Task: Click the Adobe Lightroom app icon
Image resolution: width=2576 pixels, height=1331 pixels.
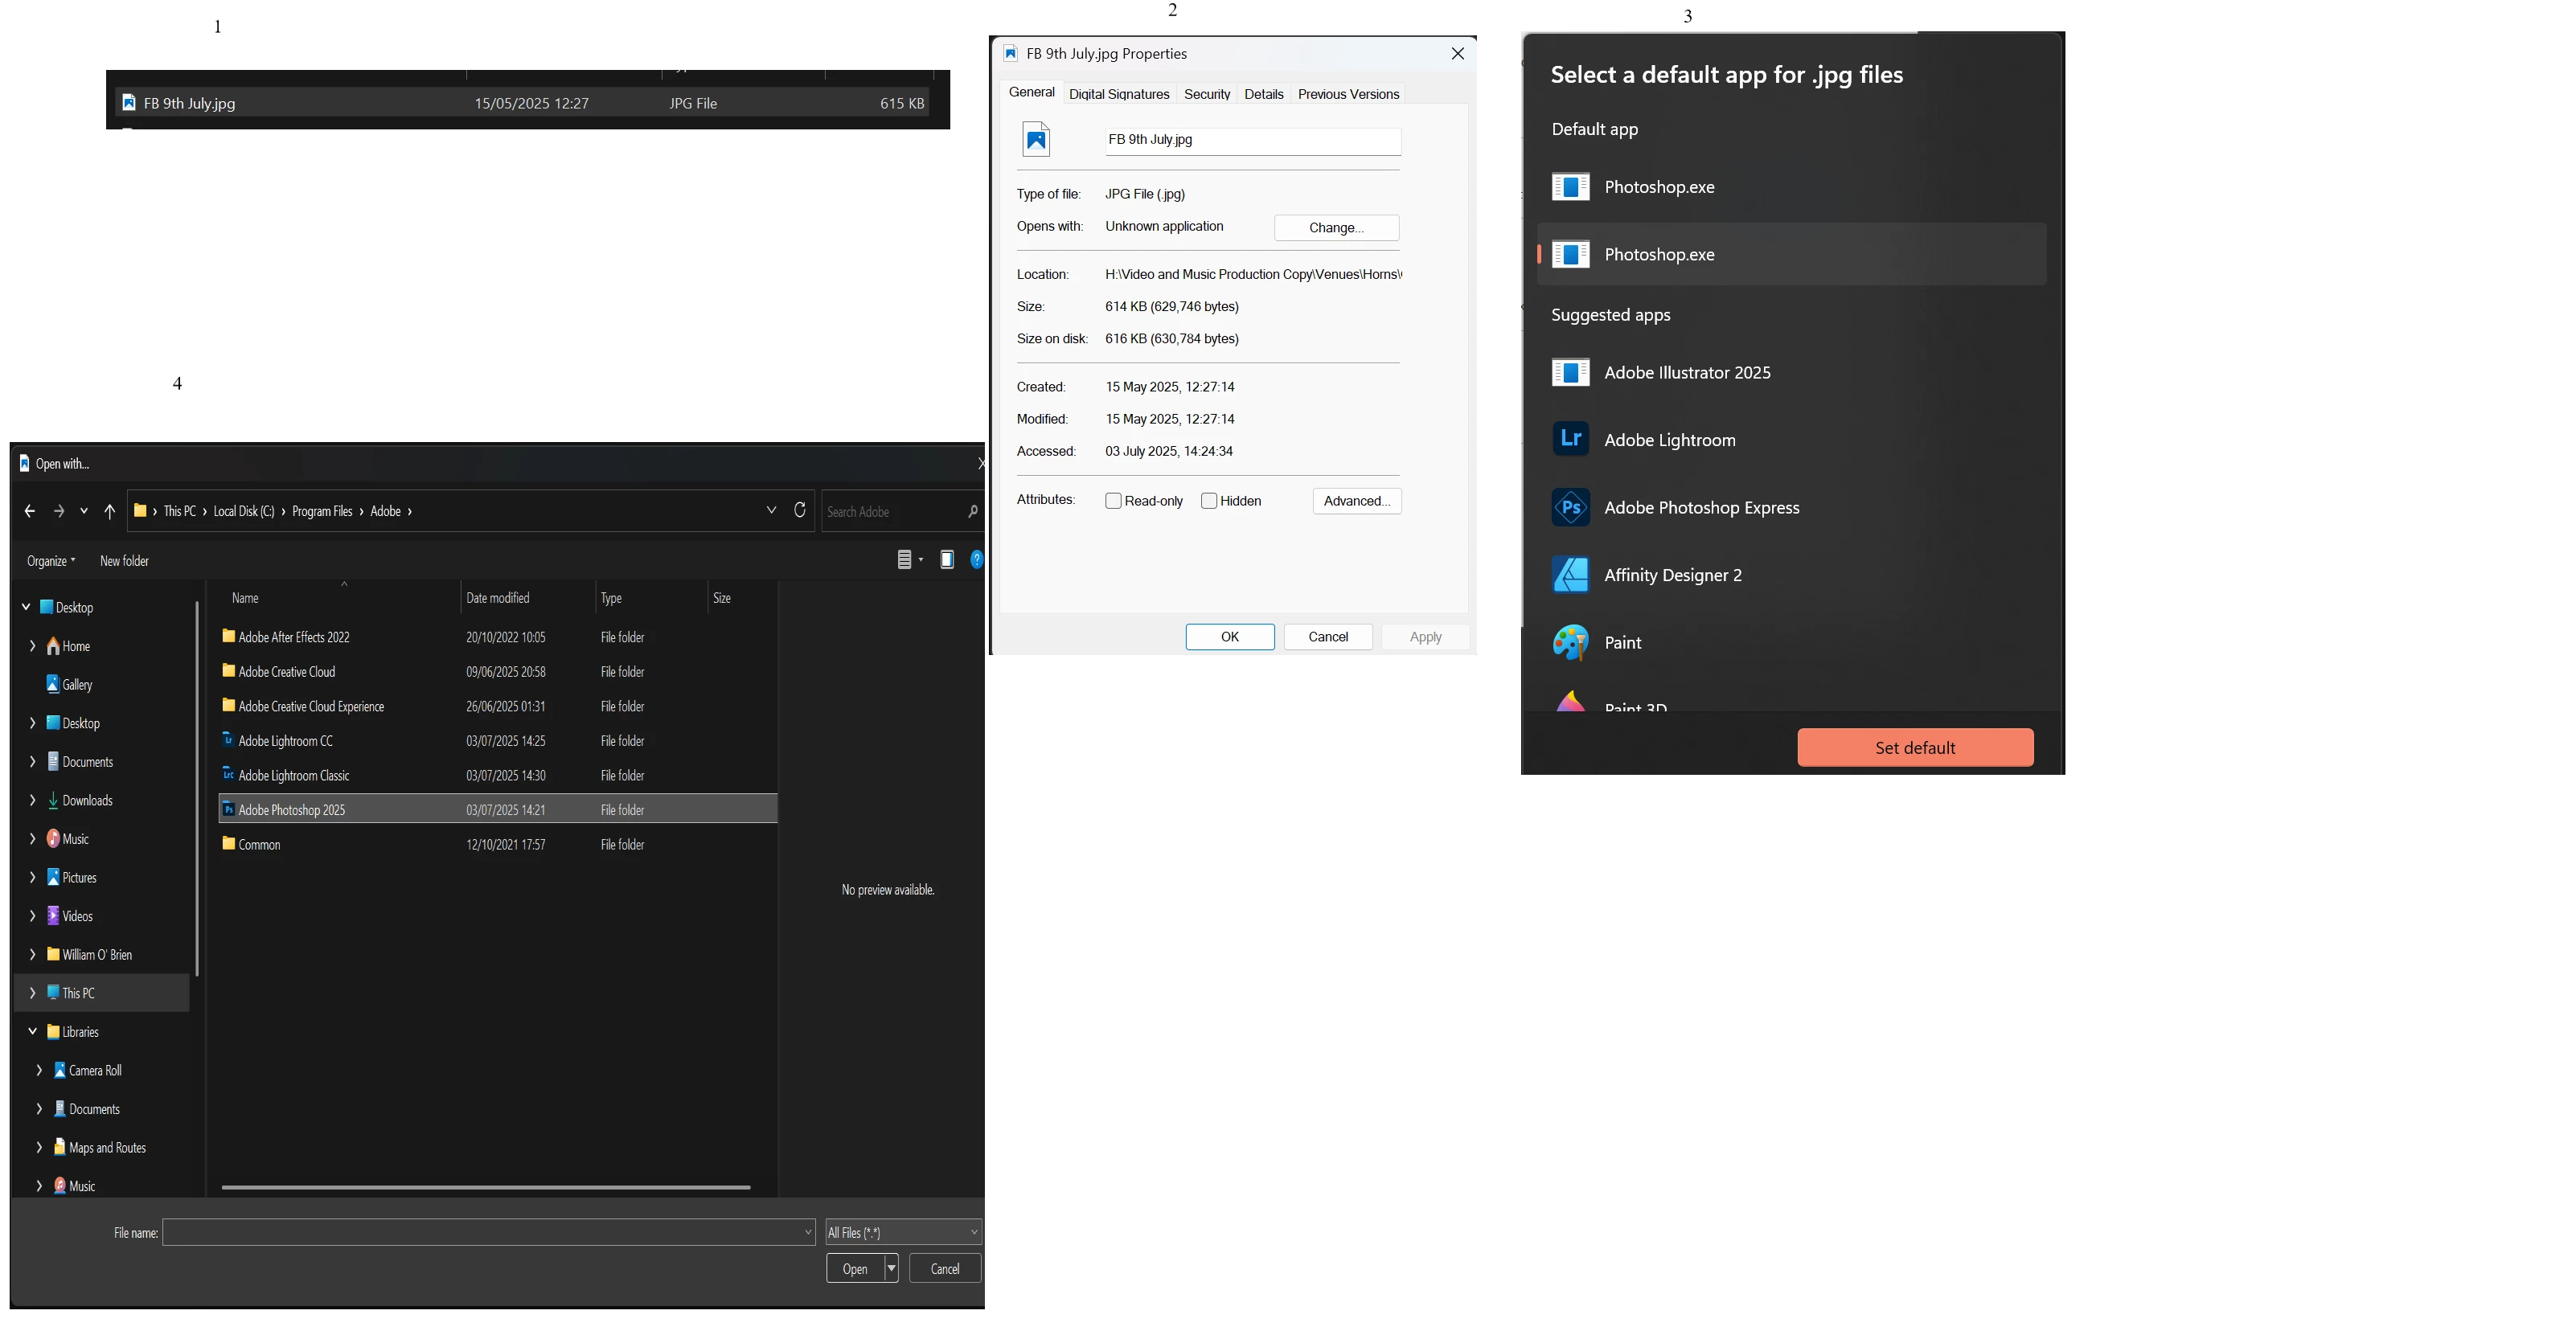Action: (1570, 439)
